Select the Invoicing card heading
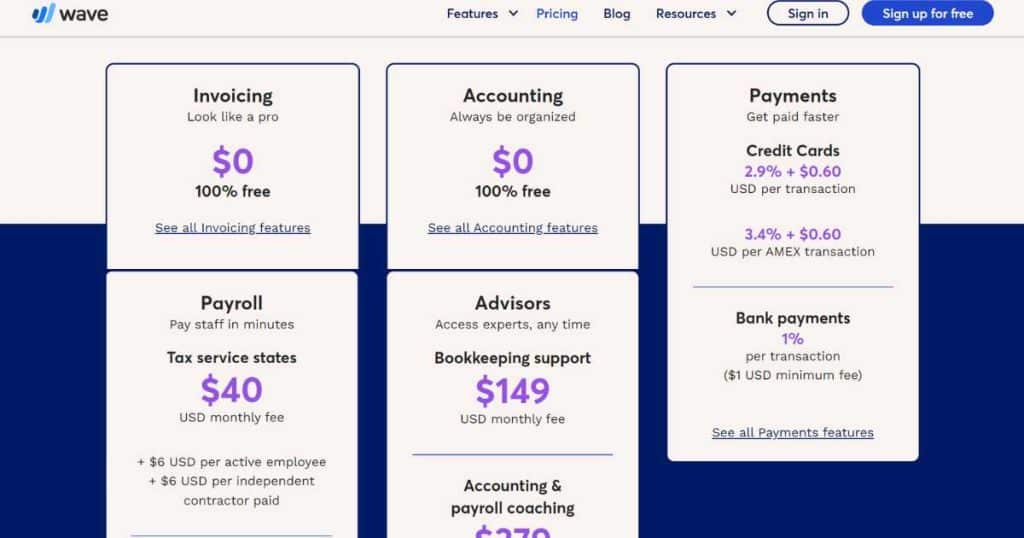Image resolution: width=1024 pixels, height=538 pixels. (x=232, y=96)
